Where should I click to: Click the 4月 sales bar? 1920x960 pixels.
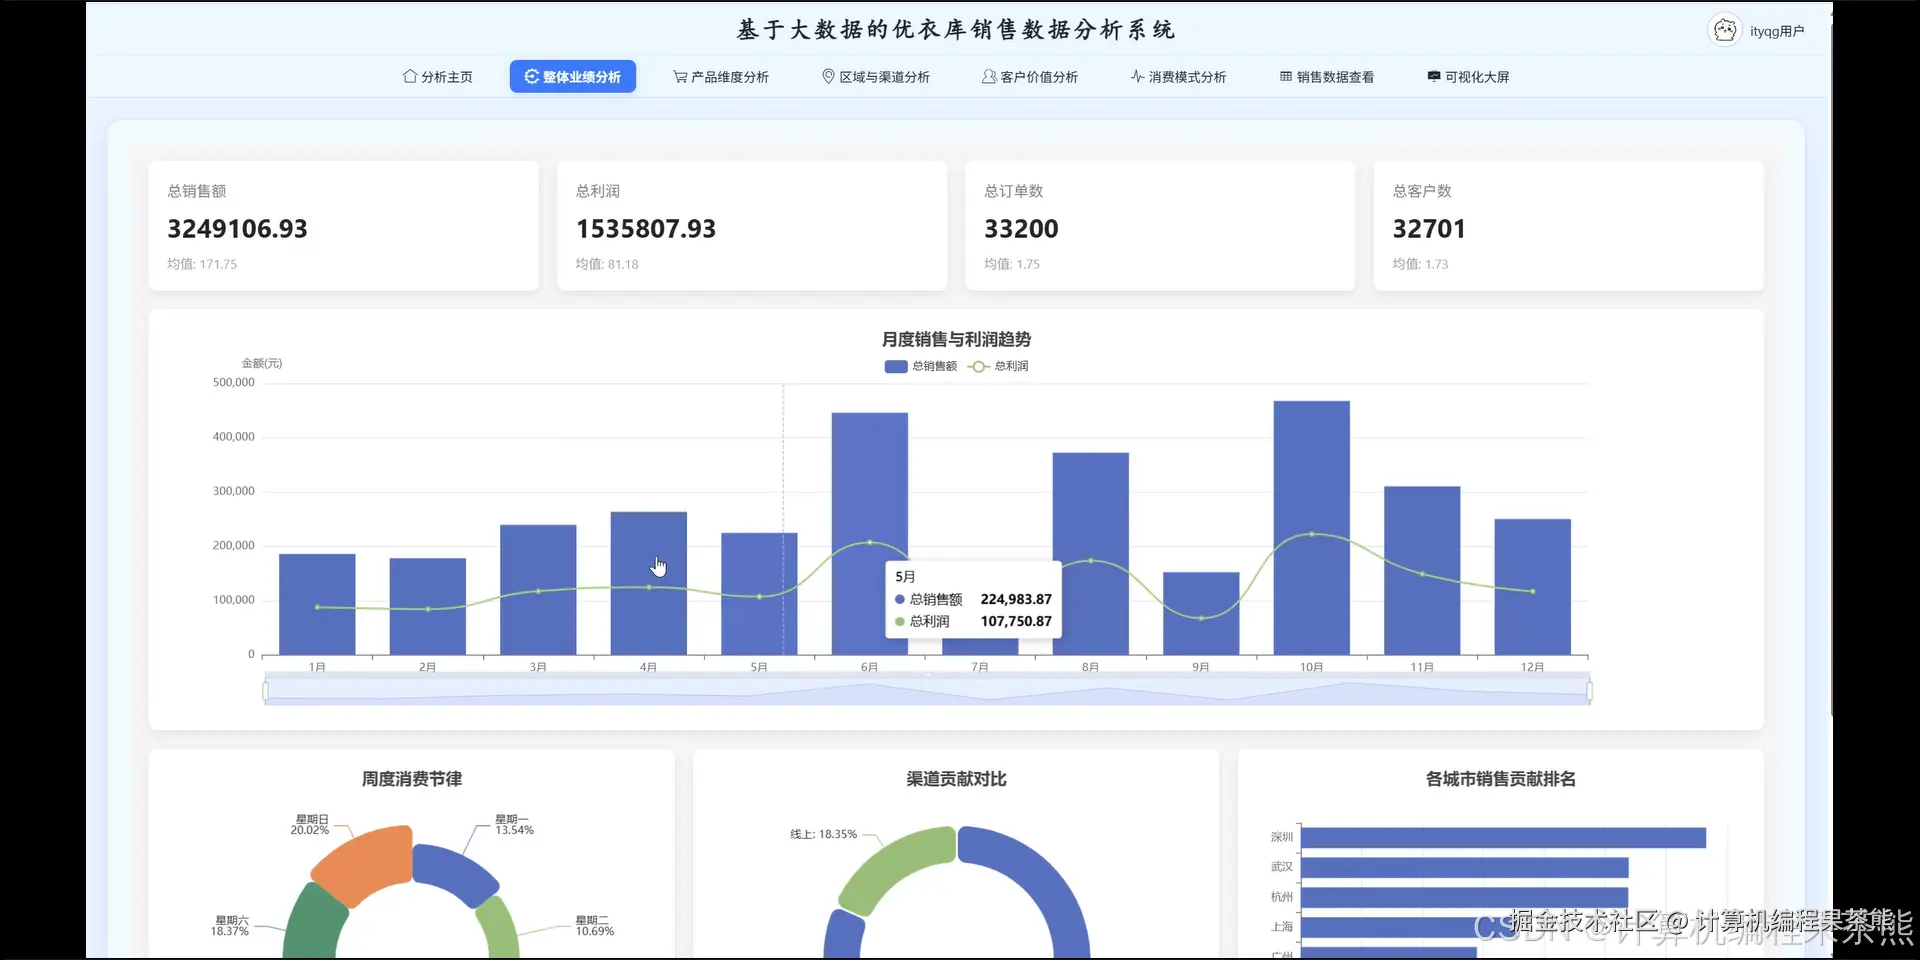tap(649, 583)
